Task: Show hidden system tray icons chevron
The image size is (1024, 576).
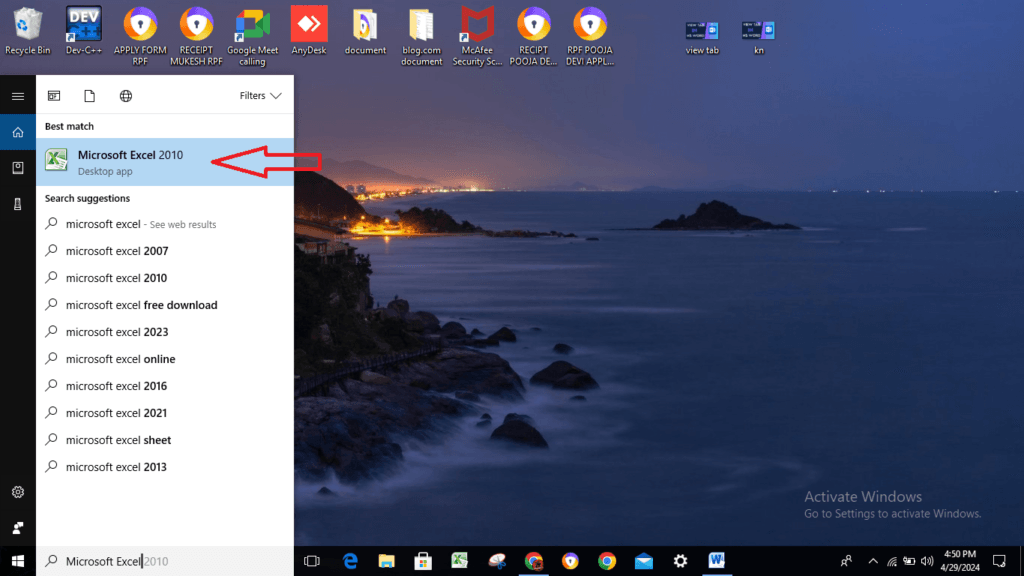Action: pos(872,561)
